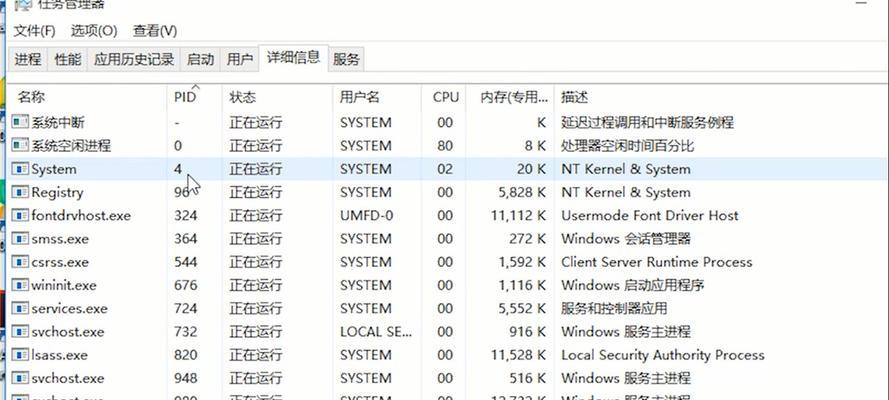
Task: Select the wininit.exe process name
Action: 64,285
